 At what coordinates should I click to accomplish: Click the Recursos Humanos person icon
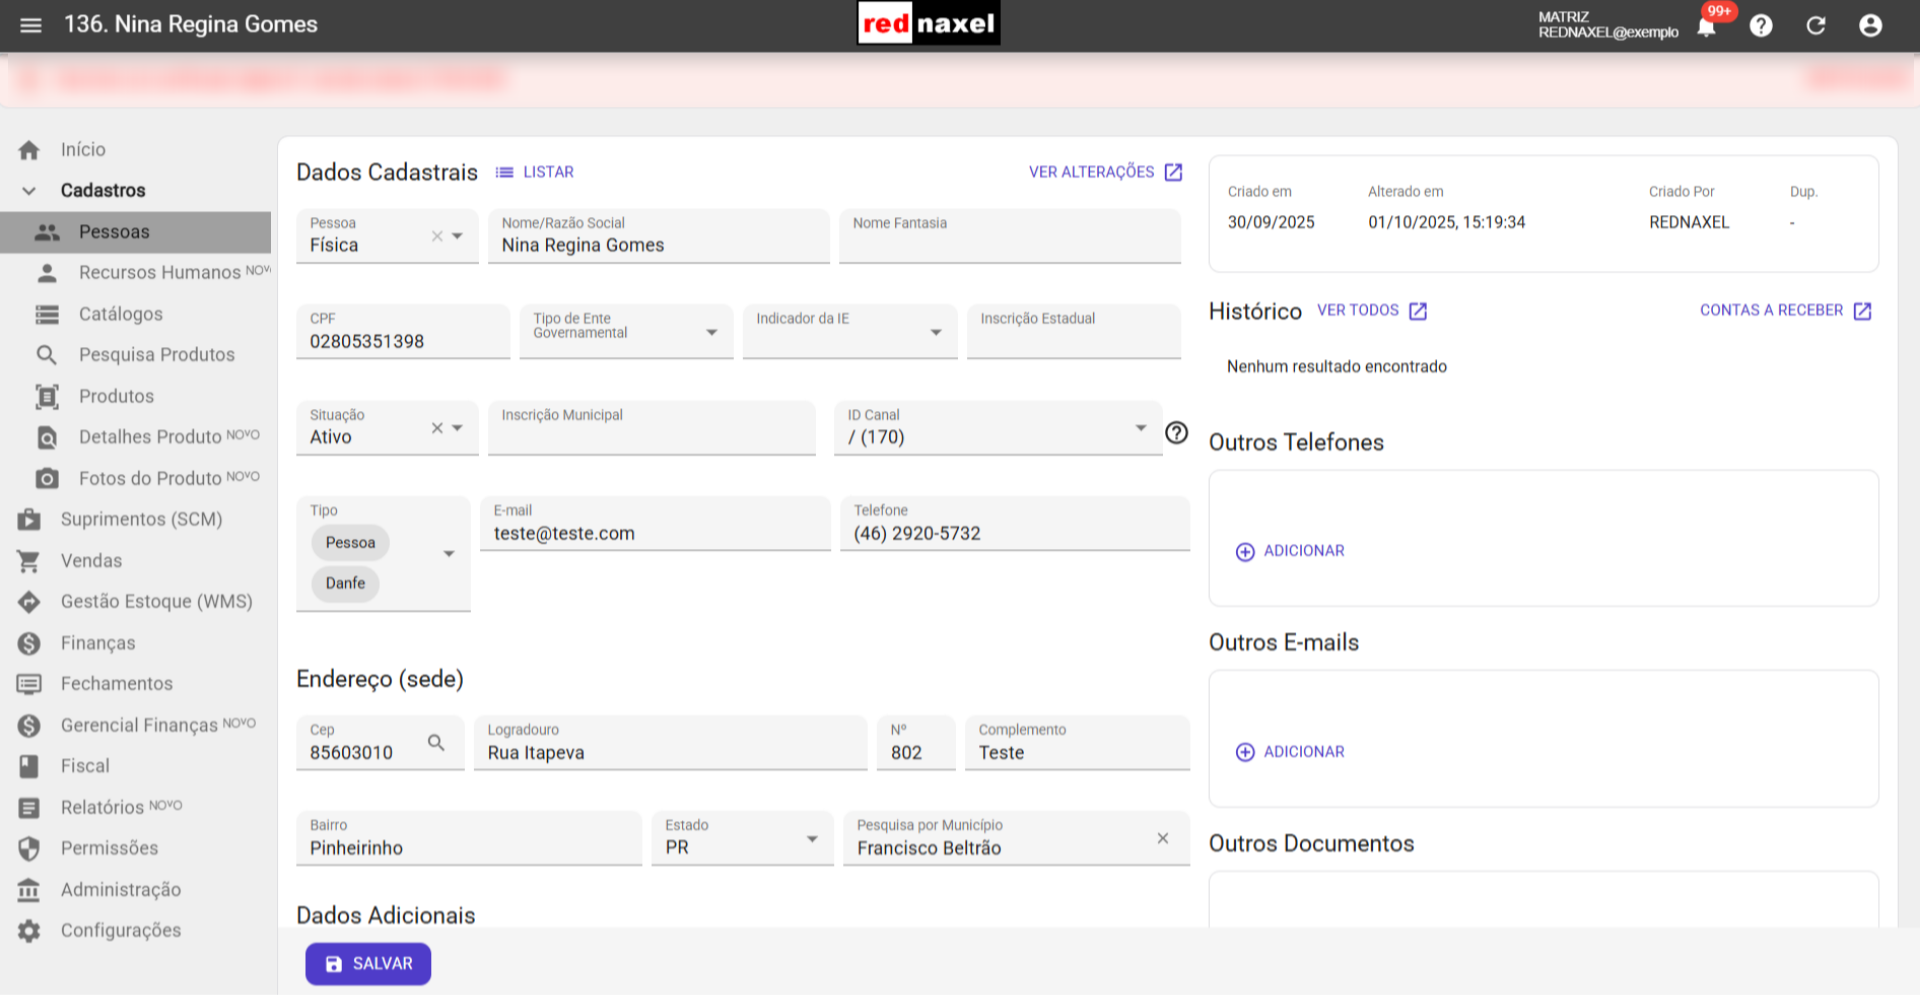point(47,273)
